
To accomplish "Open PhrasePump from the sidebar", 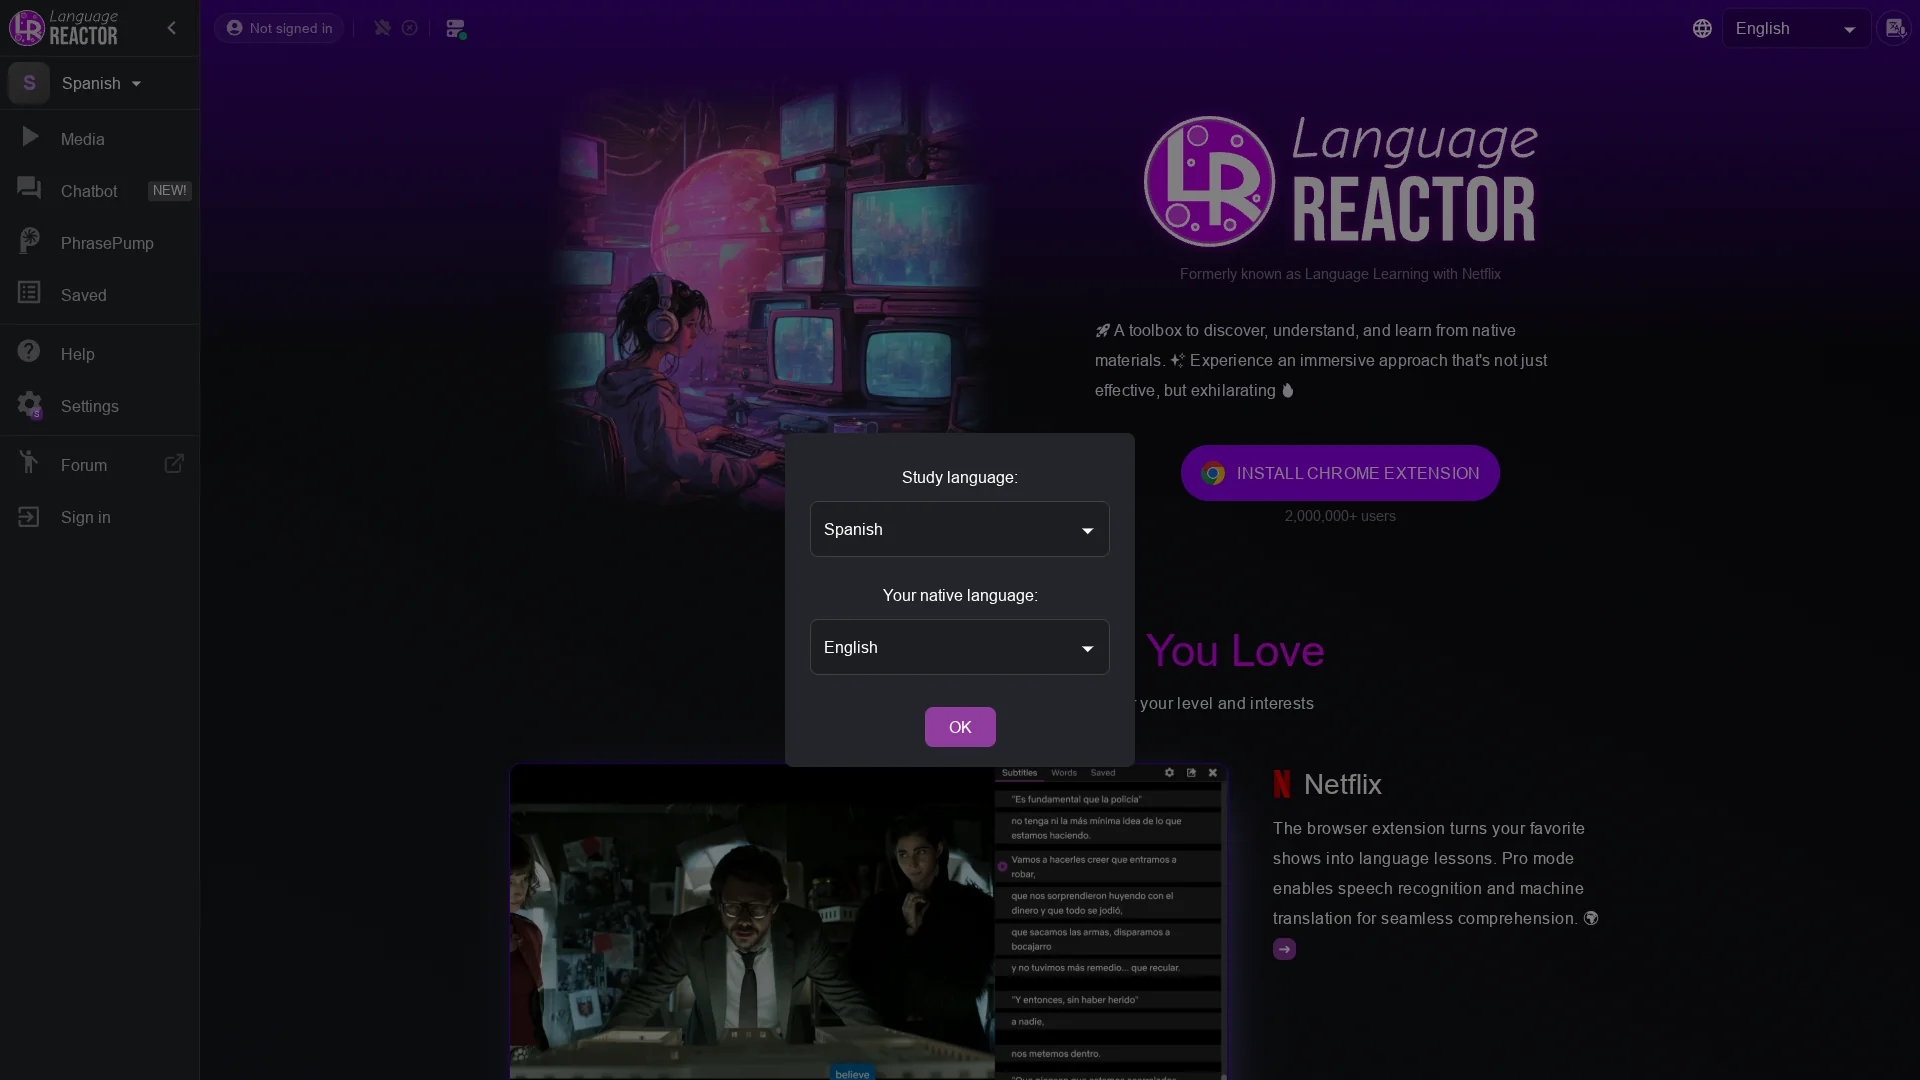I will 99,243.
